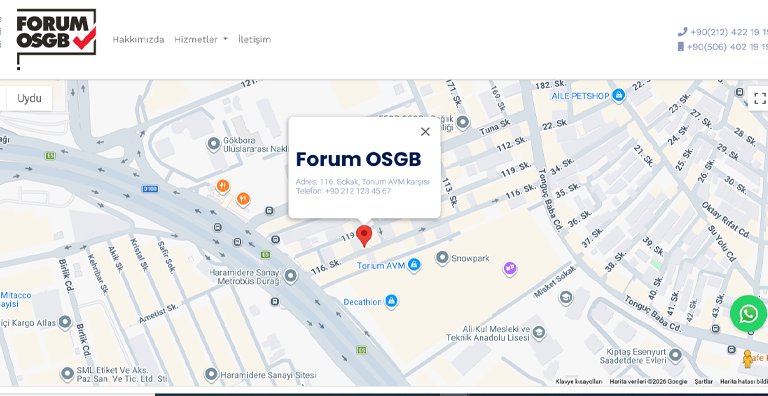Click the Adres line in the info window

click(362, 182)
